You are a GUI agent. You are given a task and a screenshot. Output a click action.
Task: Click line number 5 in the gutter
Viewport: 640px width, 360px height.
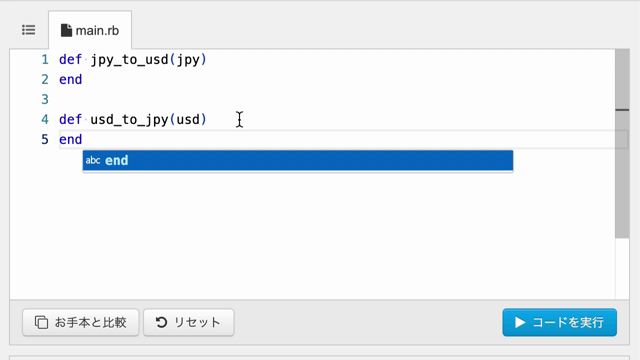45,139
